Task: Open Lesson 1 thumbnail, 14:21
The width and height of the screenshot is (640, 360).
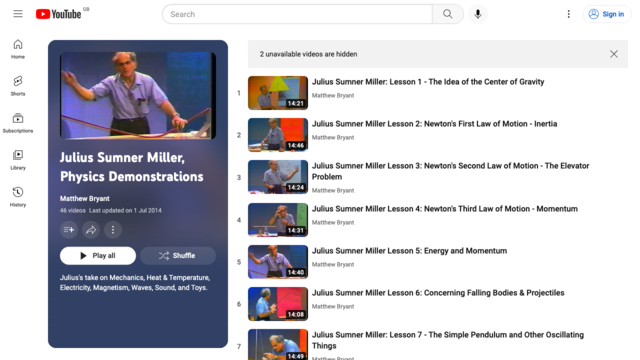Action: [x=278, y=93]
